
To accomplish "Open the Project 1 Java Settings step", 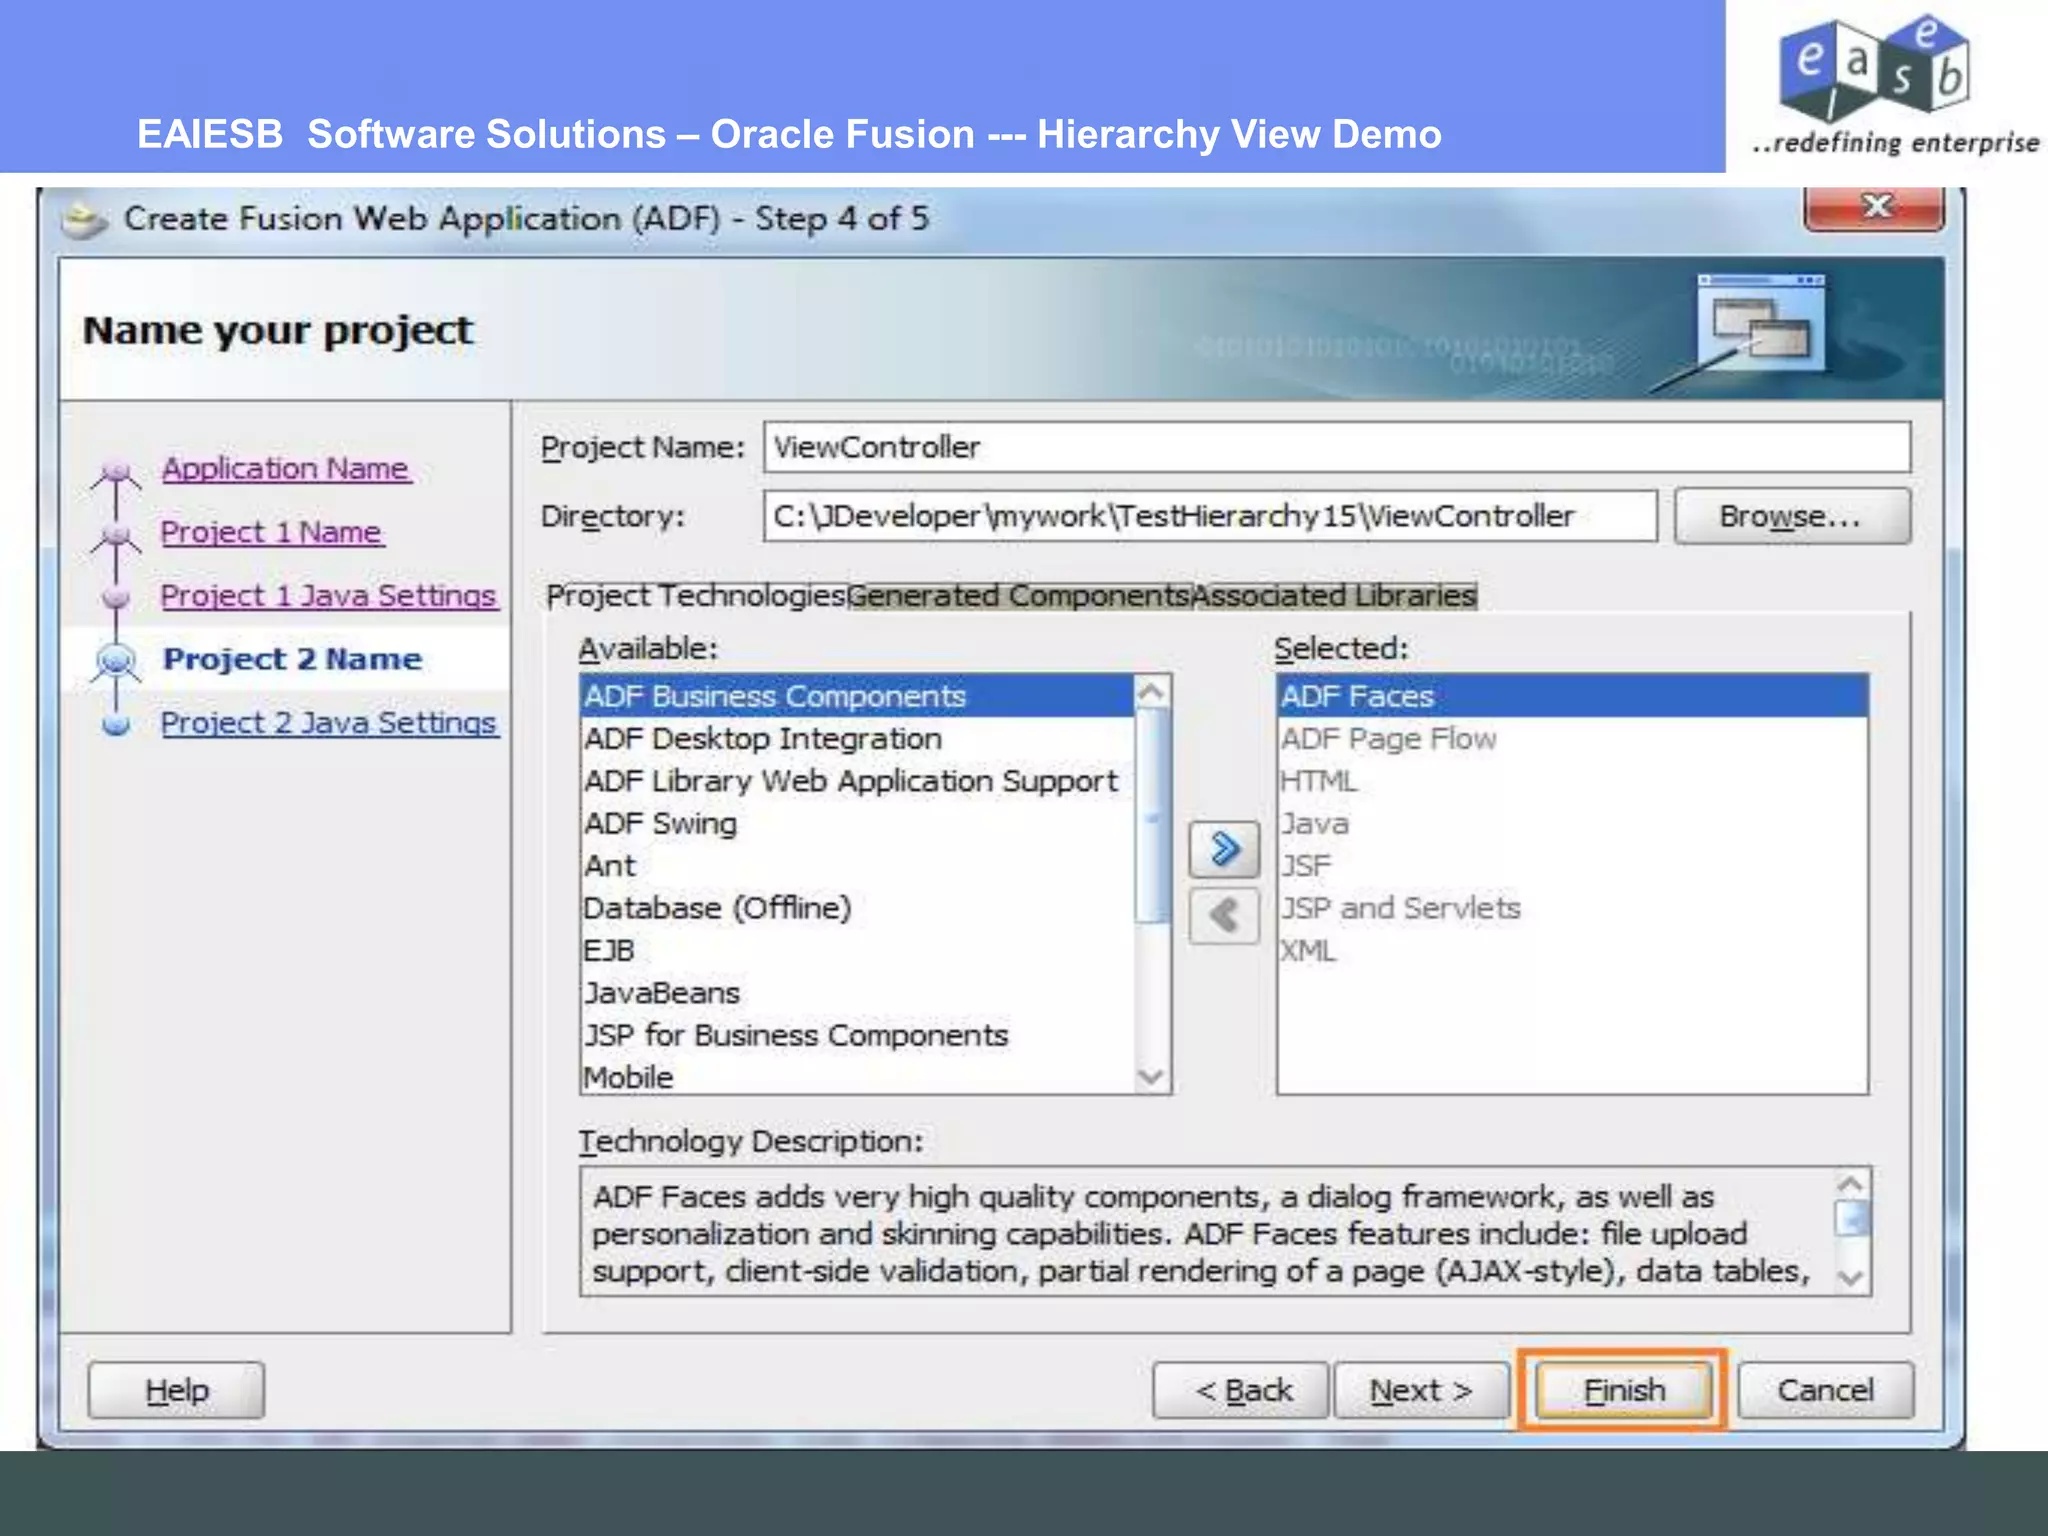I will pyautogui.click(x=329, y=596).
